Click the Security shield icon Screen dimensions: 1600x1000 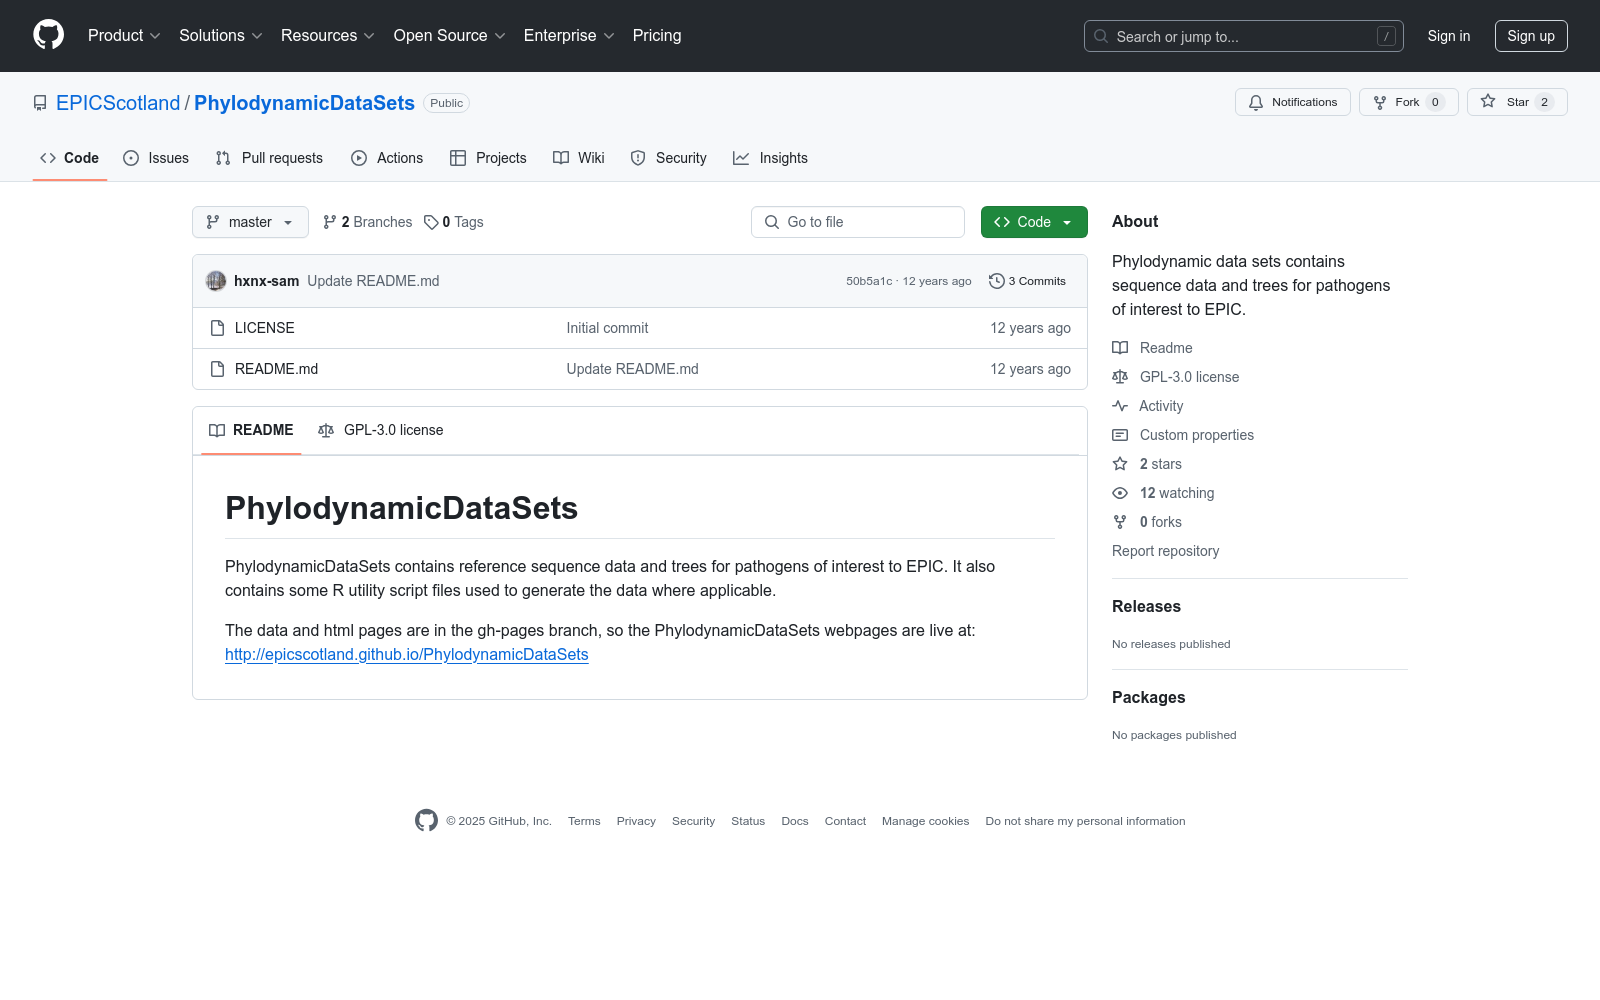(x=638, y=158)
